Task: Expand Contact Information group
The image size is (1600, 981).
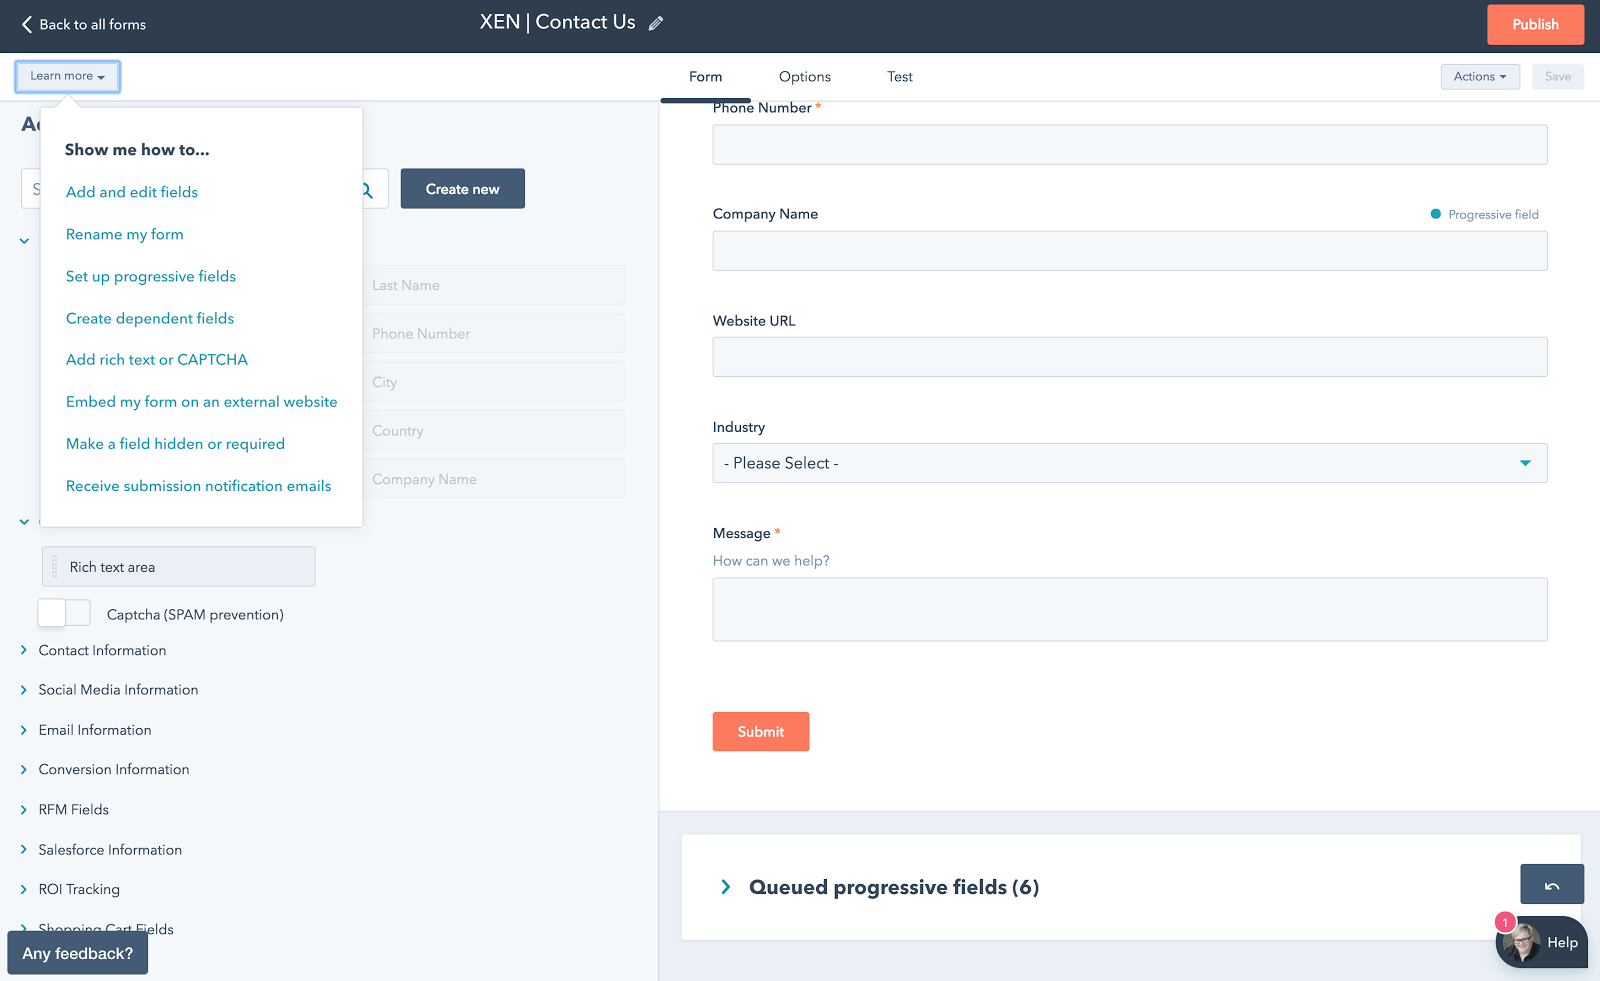Action: click(x=24, y=650)
